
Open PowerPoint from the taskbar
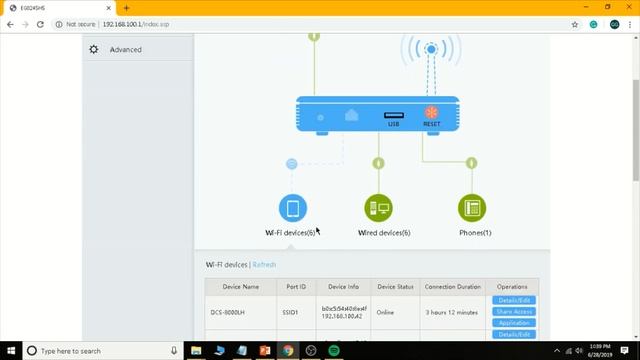click(265, 351)
